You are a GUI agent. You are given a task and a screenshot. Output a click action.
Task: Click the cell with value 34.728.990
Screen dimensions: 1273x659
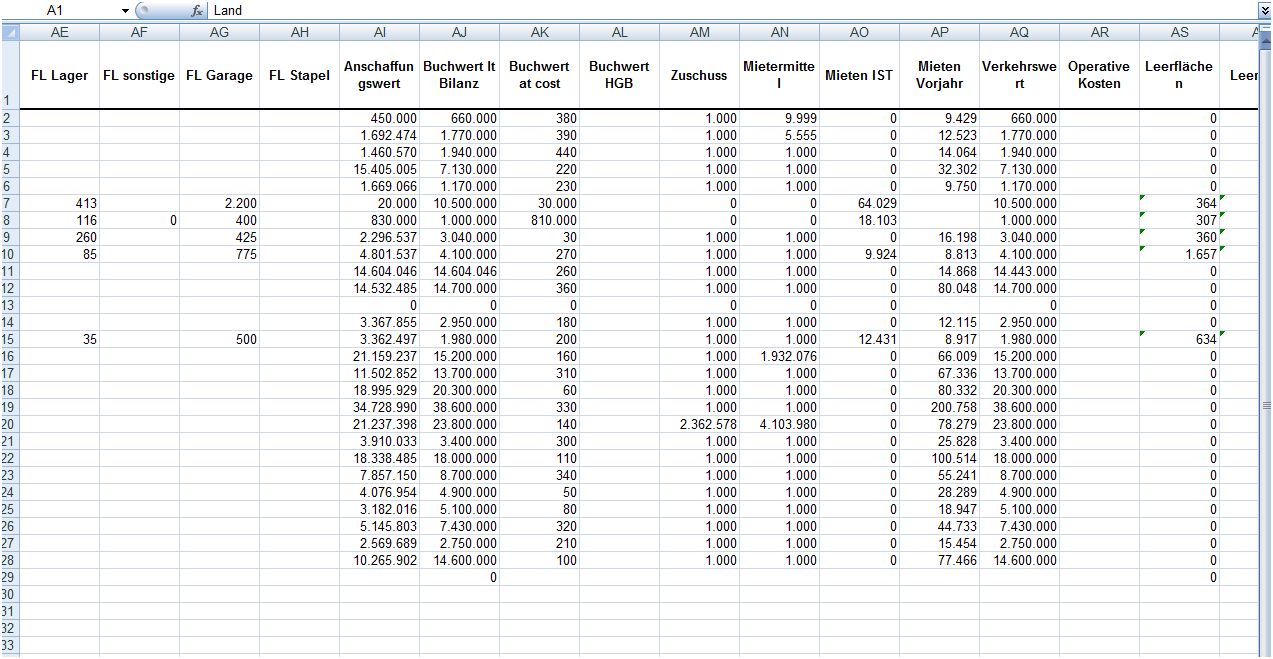coord(379,407)
